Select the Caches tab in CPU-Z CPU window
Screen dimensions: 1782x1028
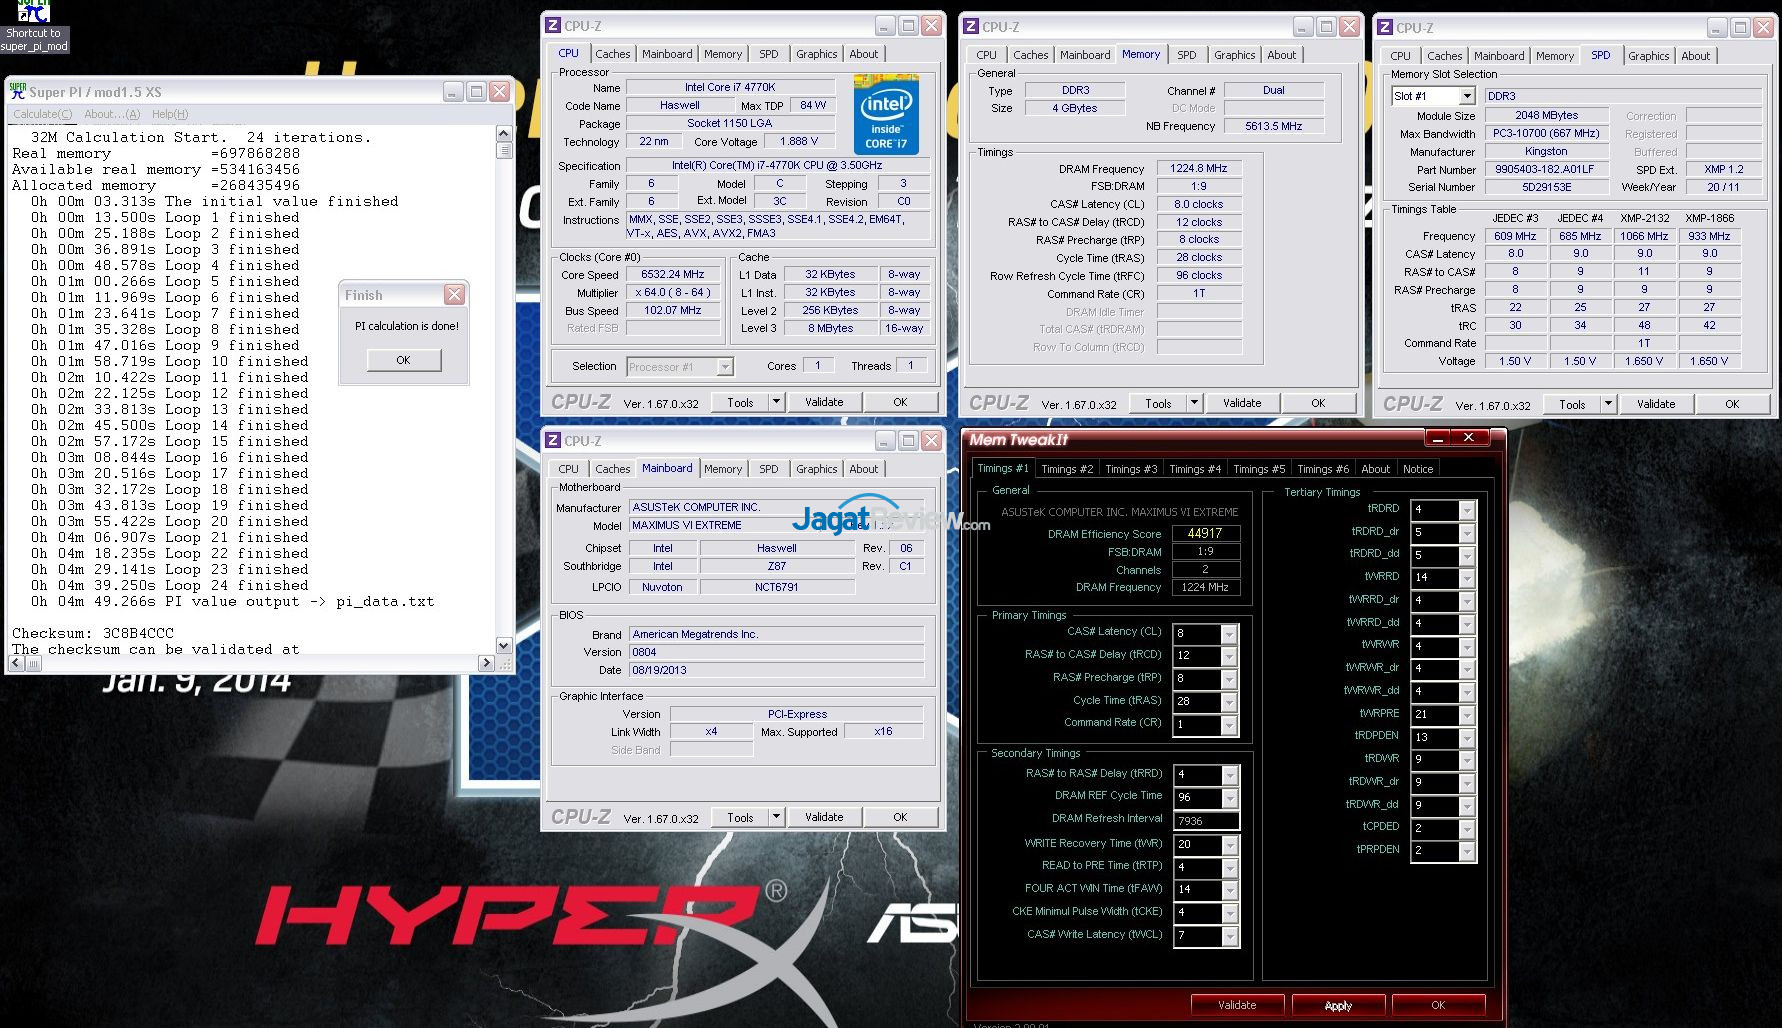point(612,54)
